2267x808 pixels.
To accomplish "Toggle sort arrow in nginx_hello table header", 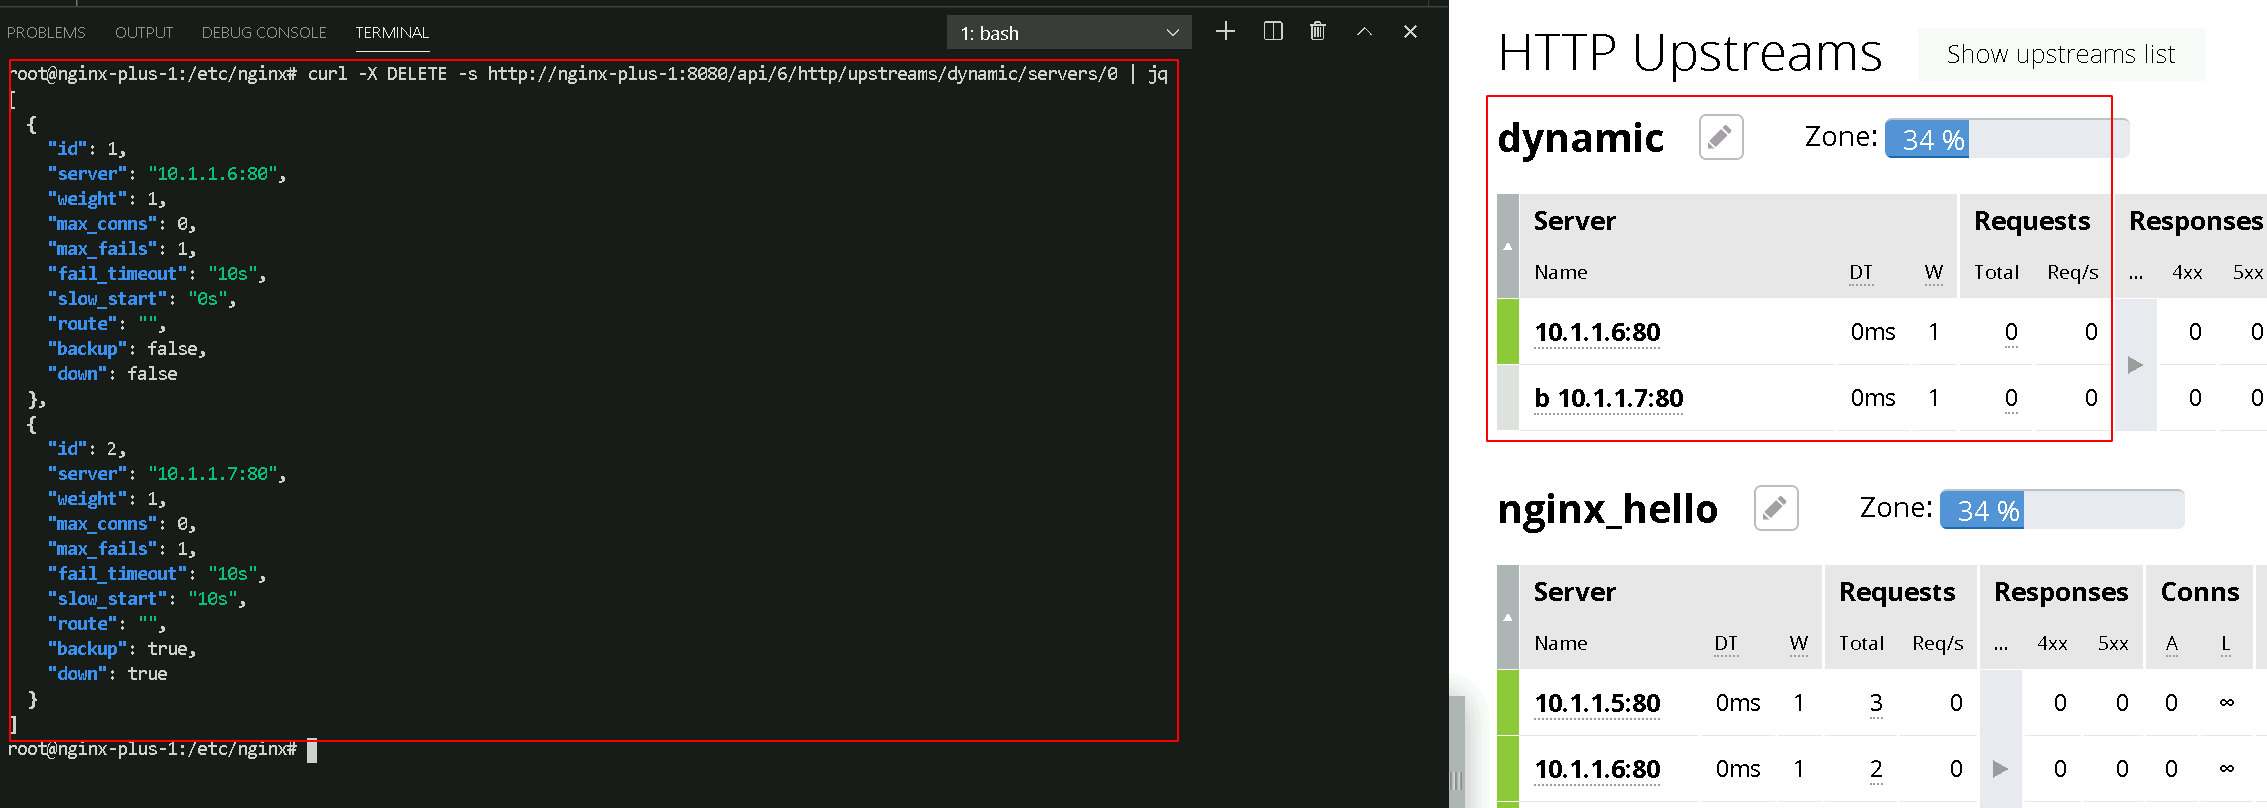I will coord(1508,617).
